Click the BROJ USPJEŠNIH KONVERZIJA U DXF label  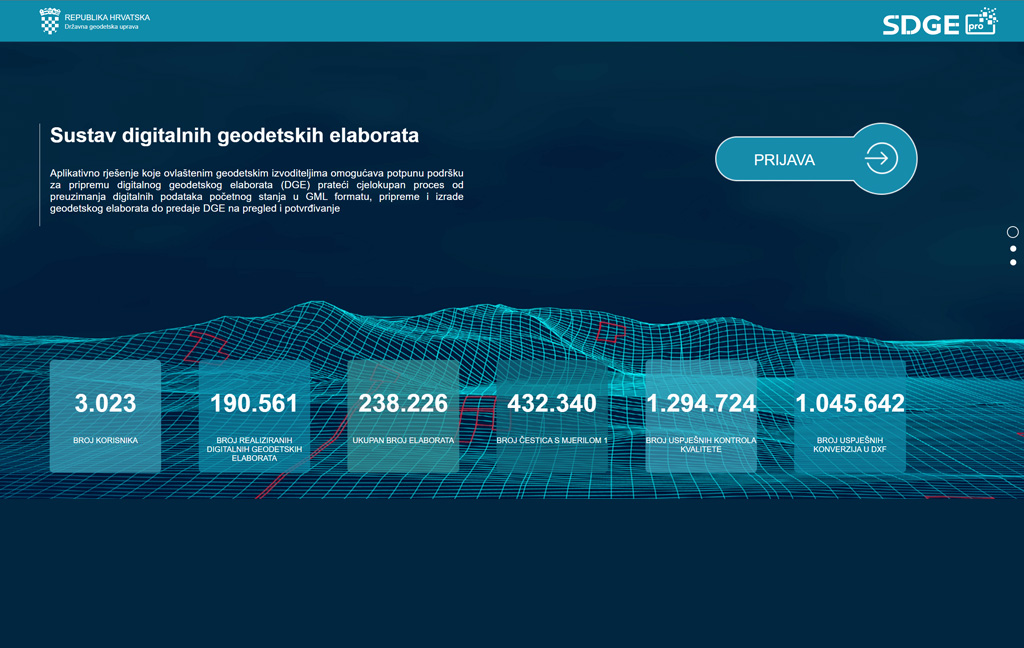click(x=849, y=445)
